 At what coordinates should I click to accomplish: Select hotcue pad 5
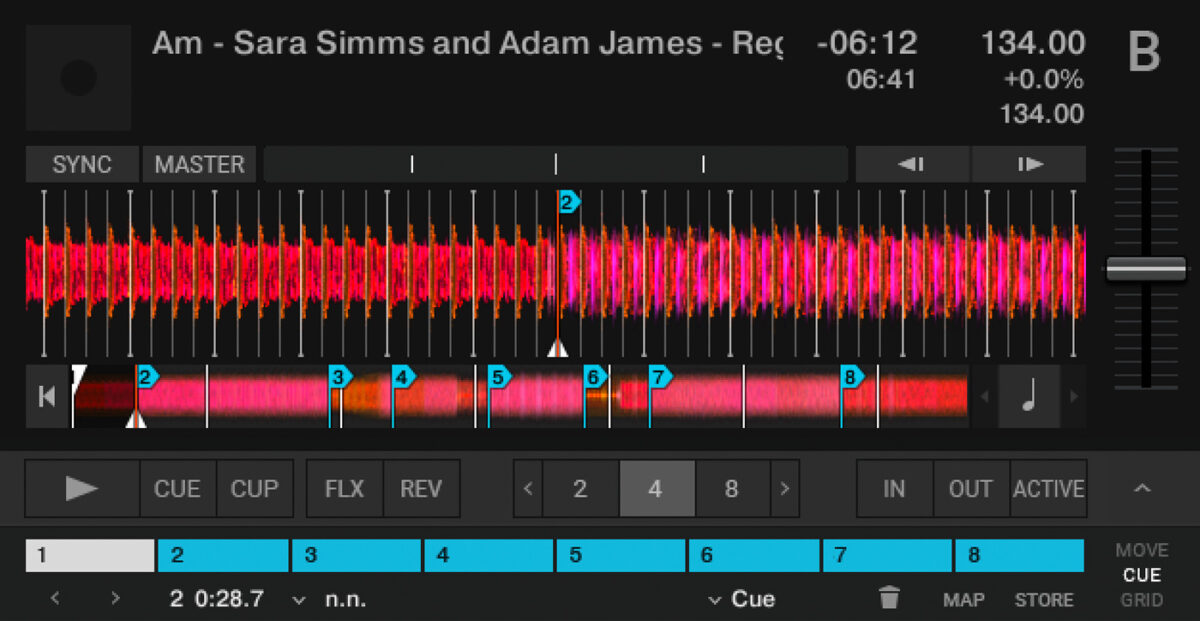pyautogui.click(x=621, y=555)
